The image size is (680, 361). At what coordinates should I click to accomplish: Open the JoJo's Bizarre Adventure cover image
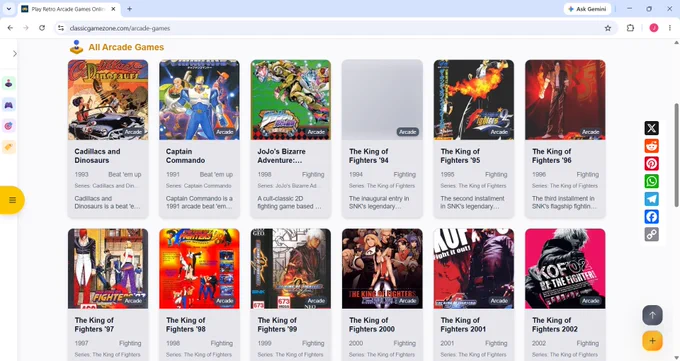pyautogui.click(x=291, y=100)
